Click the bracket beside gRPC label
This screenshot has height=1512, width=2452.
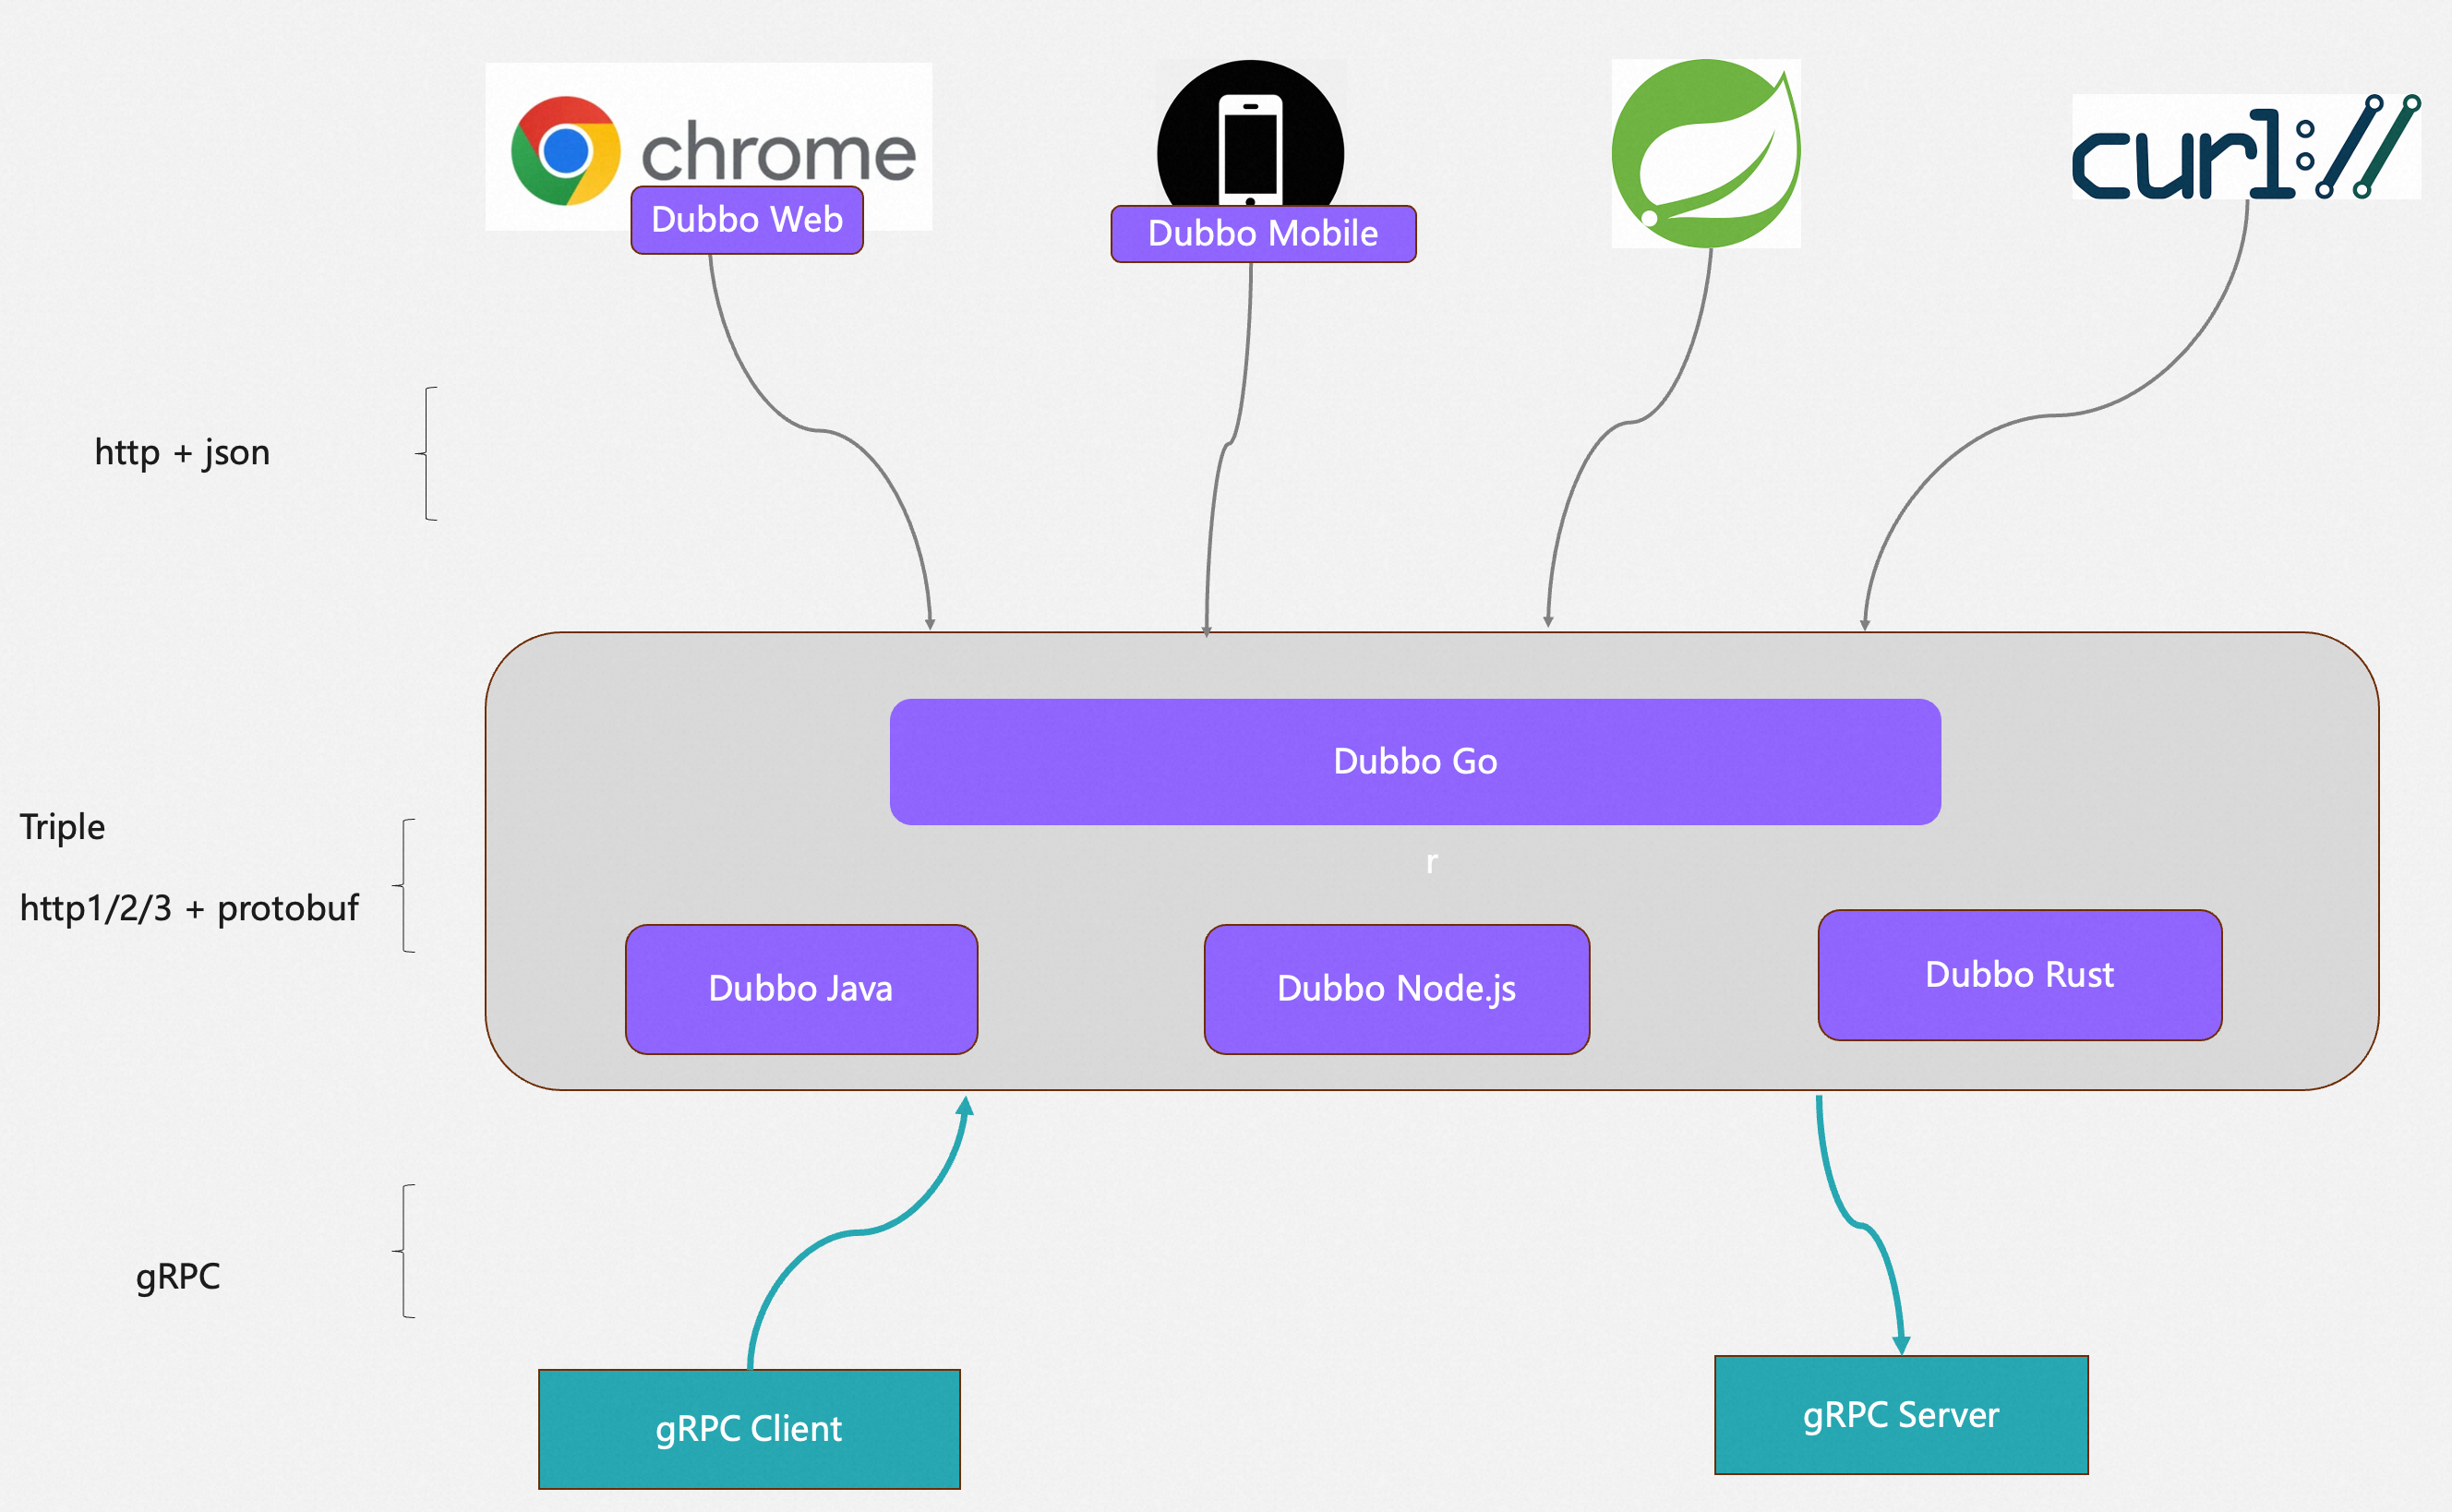pyautogui.click(x=405, y=1251)
